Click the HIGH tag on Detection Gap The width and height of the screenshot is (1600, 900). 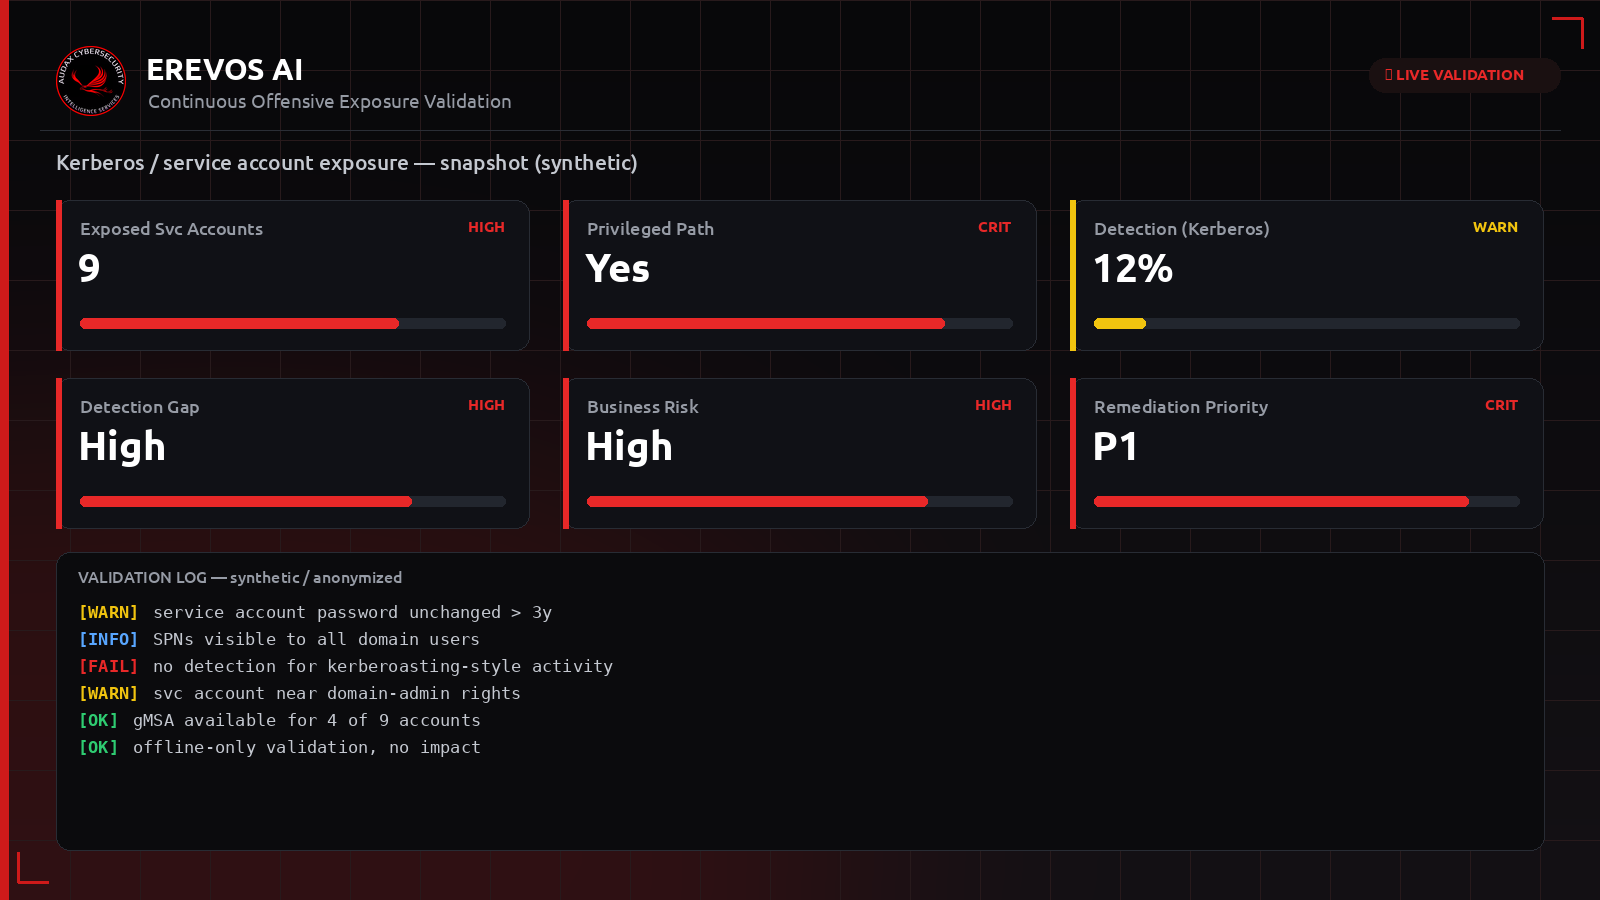tap(486, 405)
